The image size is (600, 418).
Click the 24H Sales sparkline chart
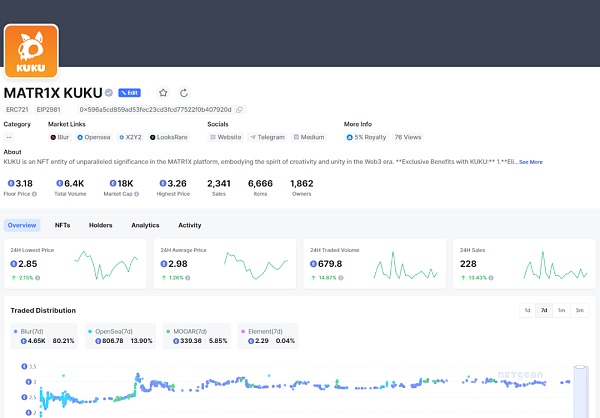pyautogui.click(x=555, y=265)
